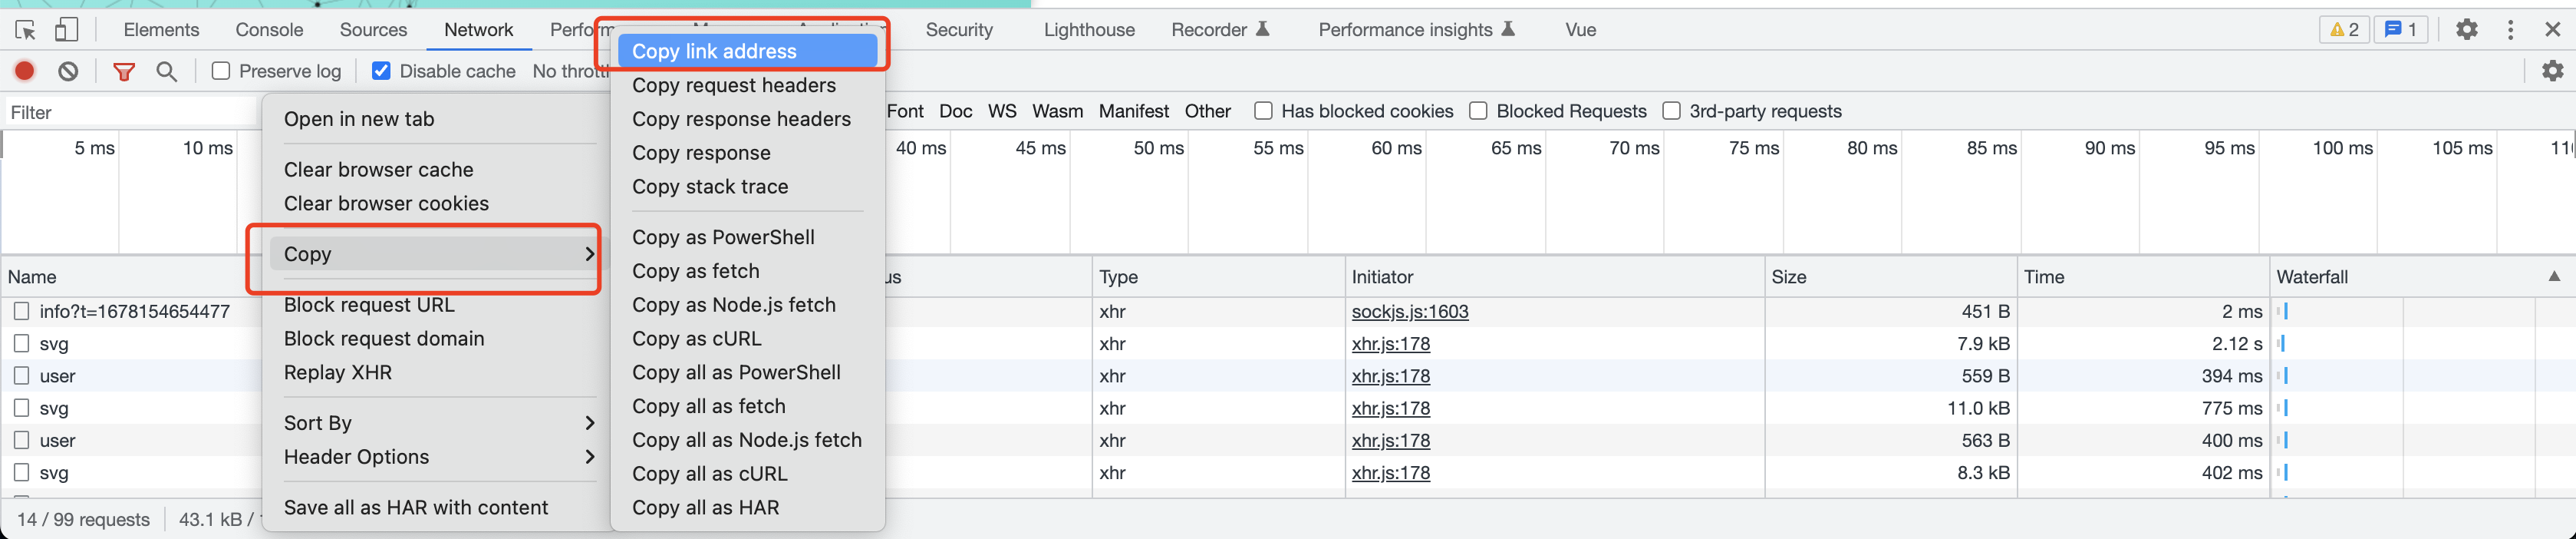The image size is (2576, 539).
Task: Check Has blocked cookies filter
Action: pos(1263,111)
